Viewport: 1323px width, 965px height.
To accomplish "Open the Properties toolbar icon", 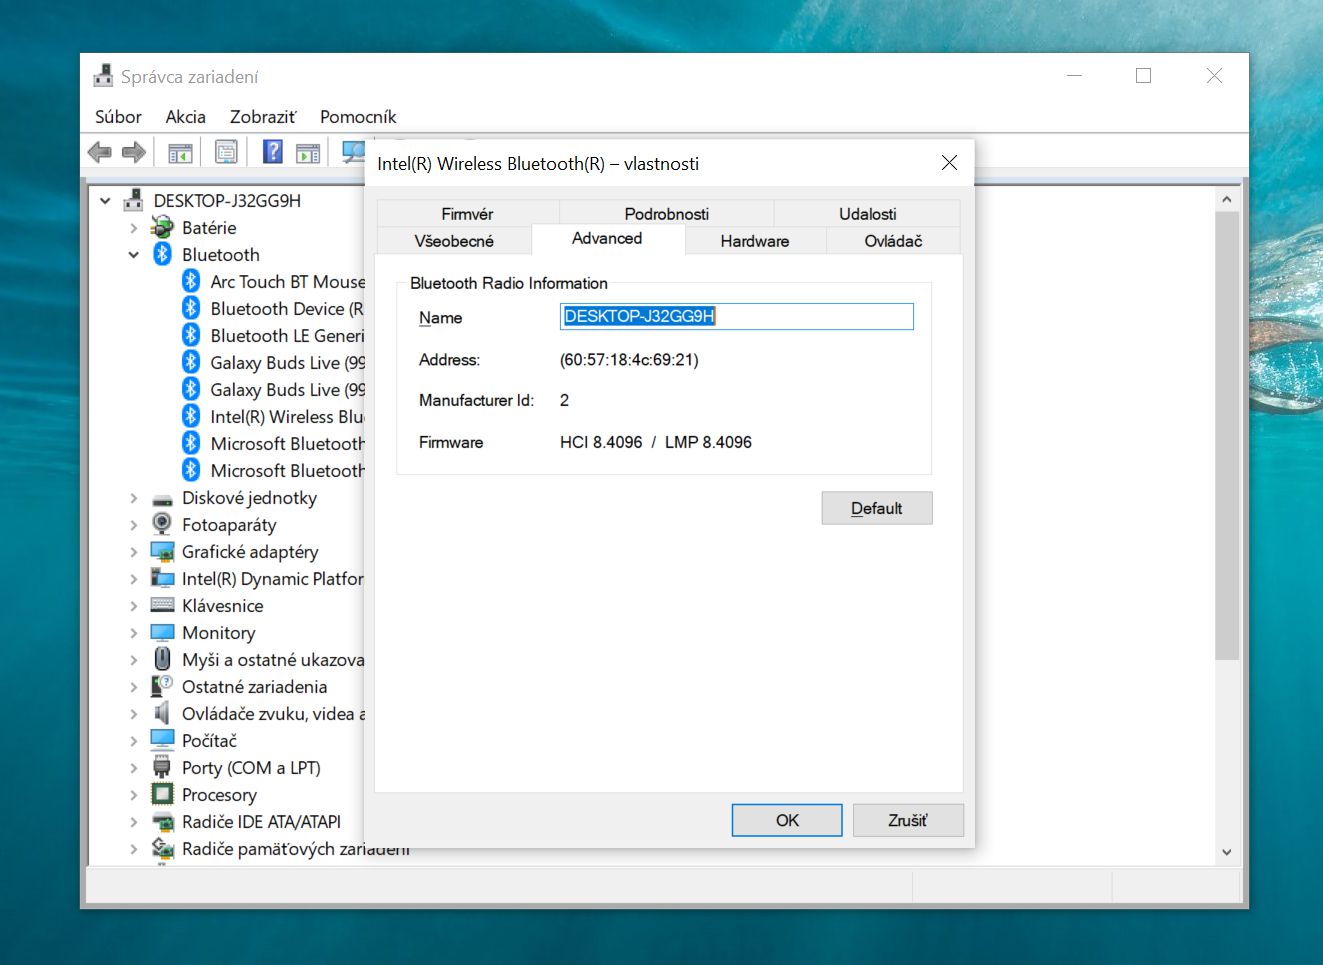I will 227,152.
